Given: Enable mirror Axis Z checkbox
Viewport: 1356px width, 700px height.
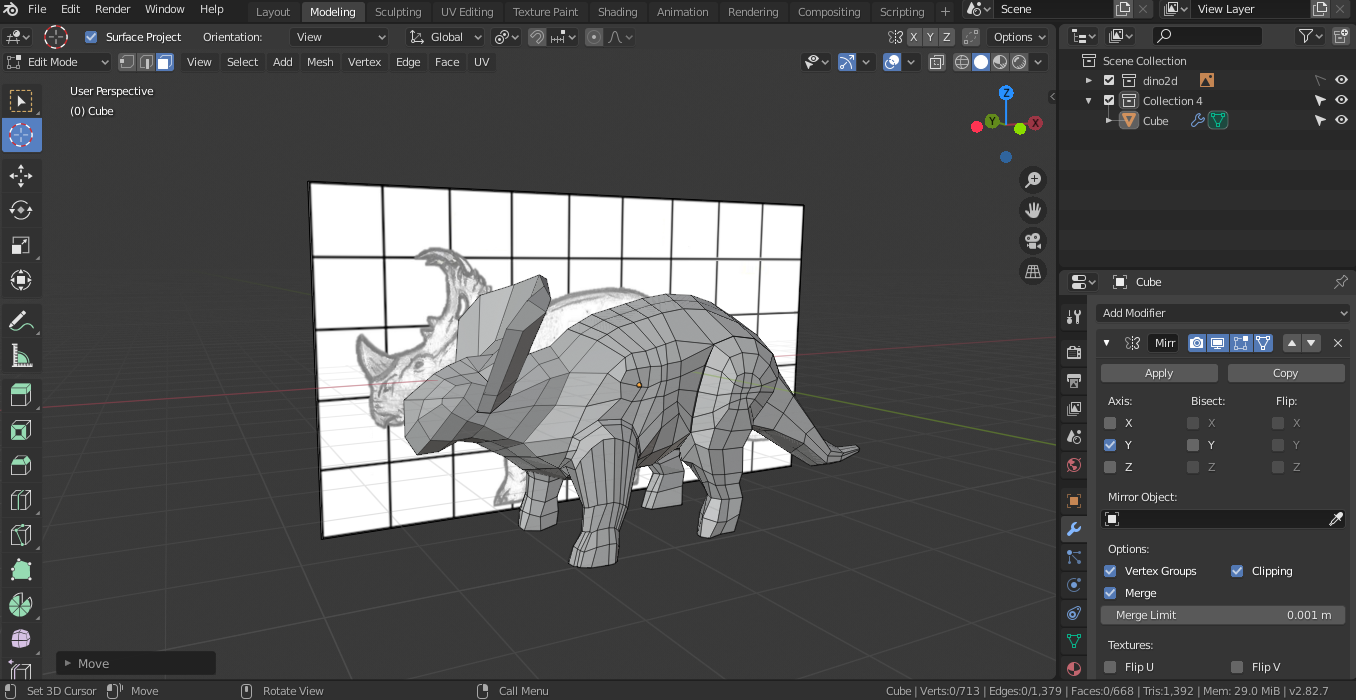Looking at the screenshot, I should tap(1110, 467).
